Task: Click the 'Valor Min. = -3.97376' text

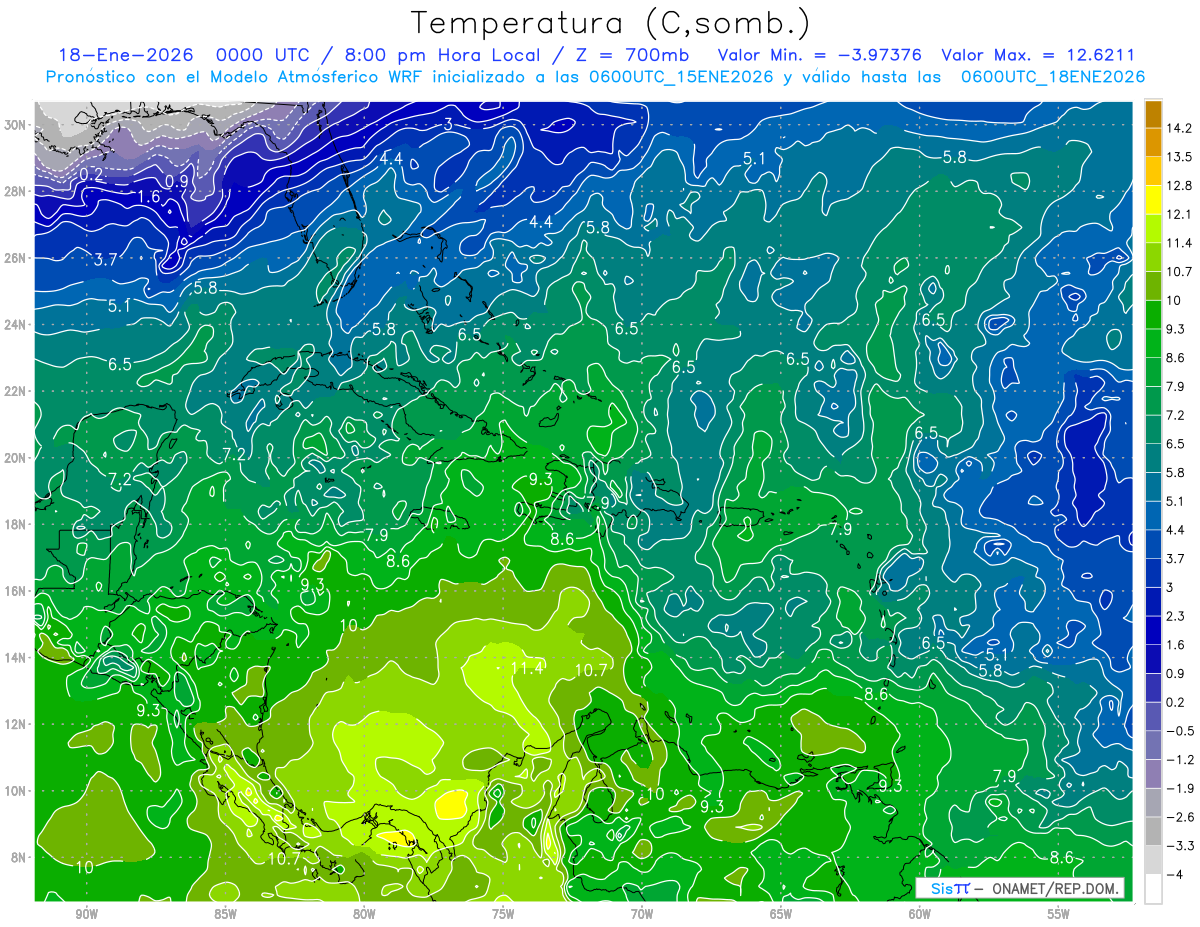Action: (x=821, y=55)
